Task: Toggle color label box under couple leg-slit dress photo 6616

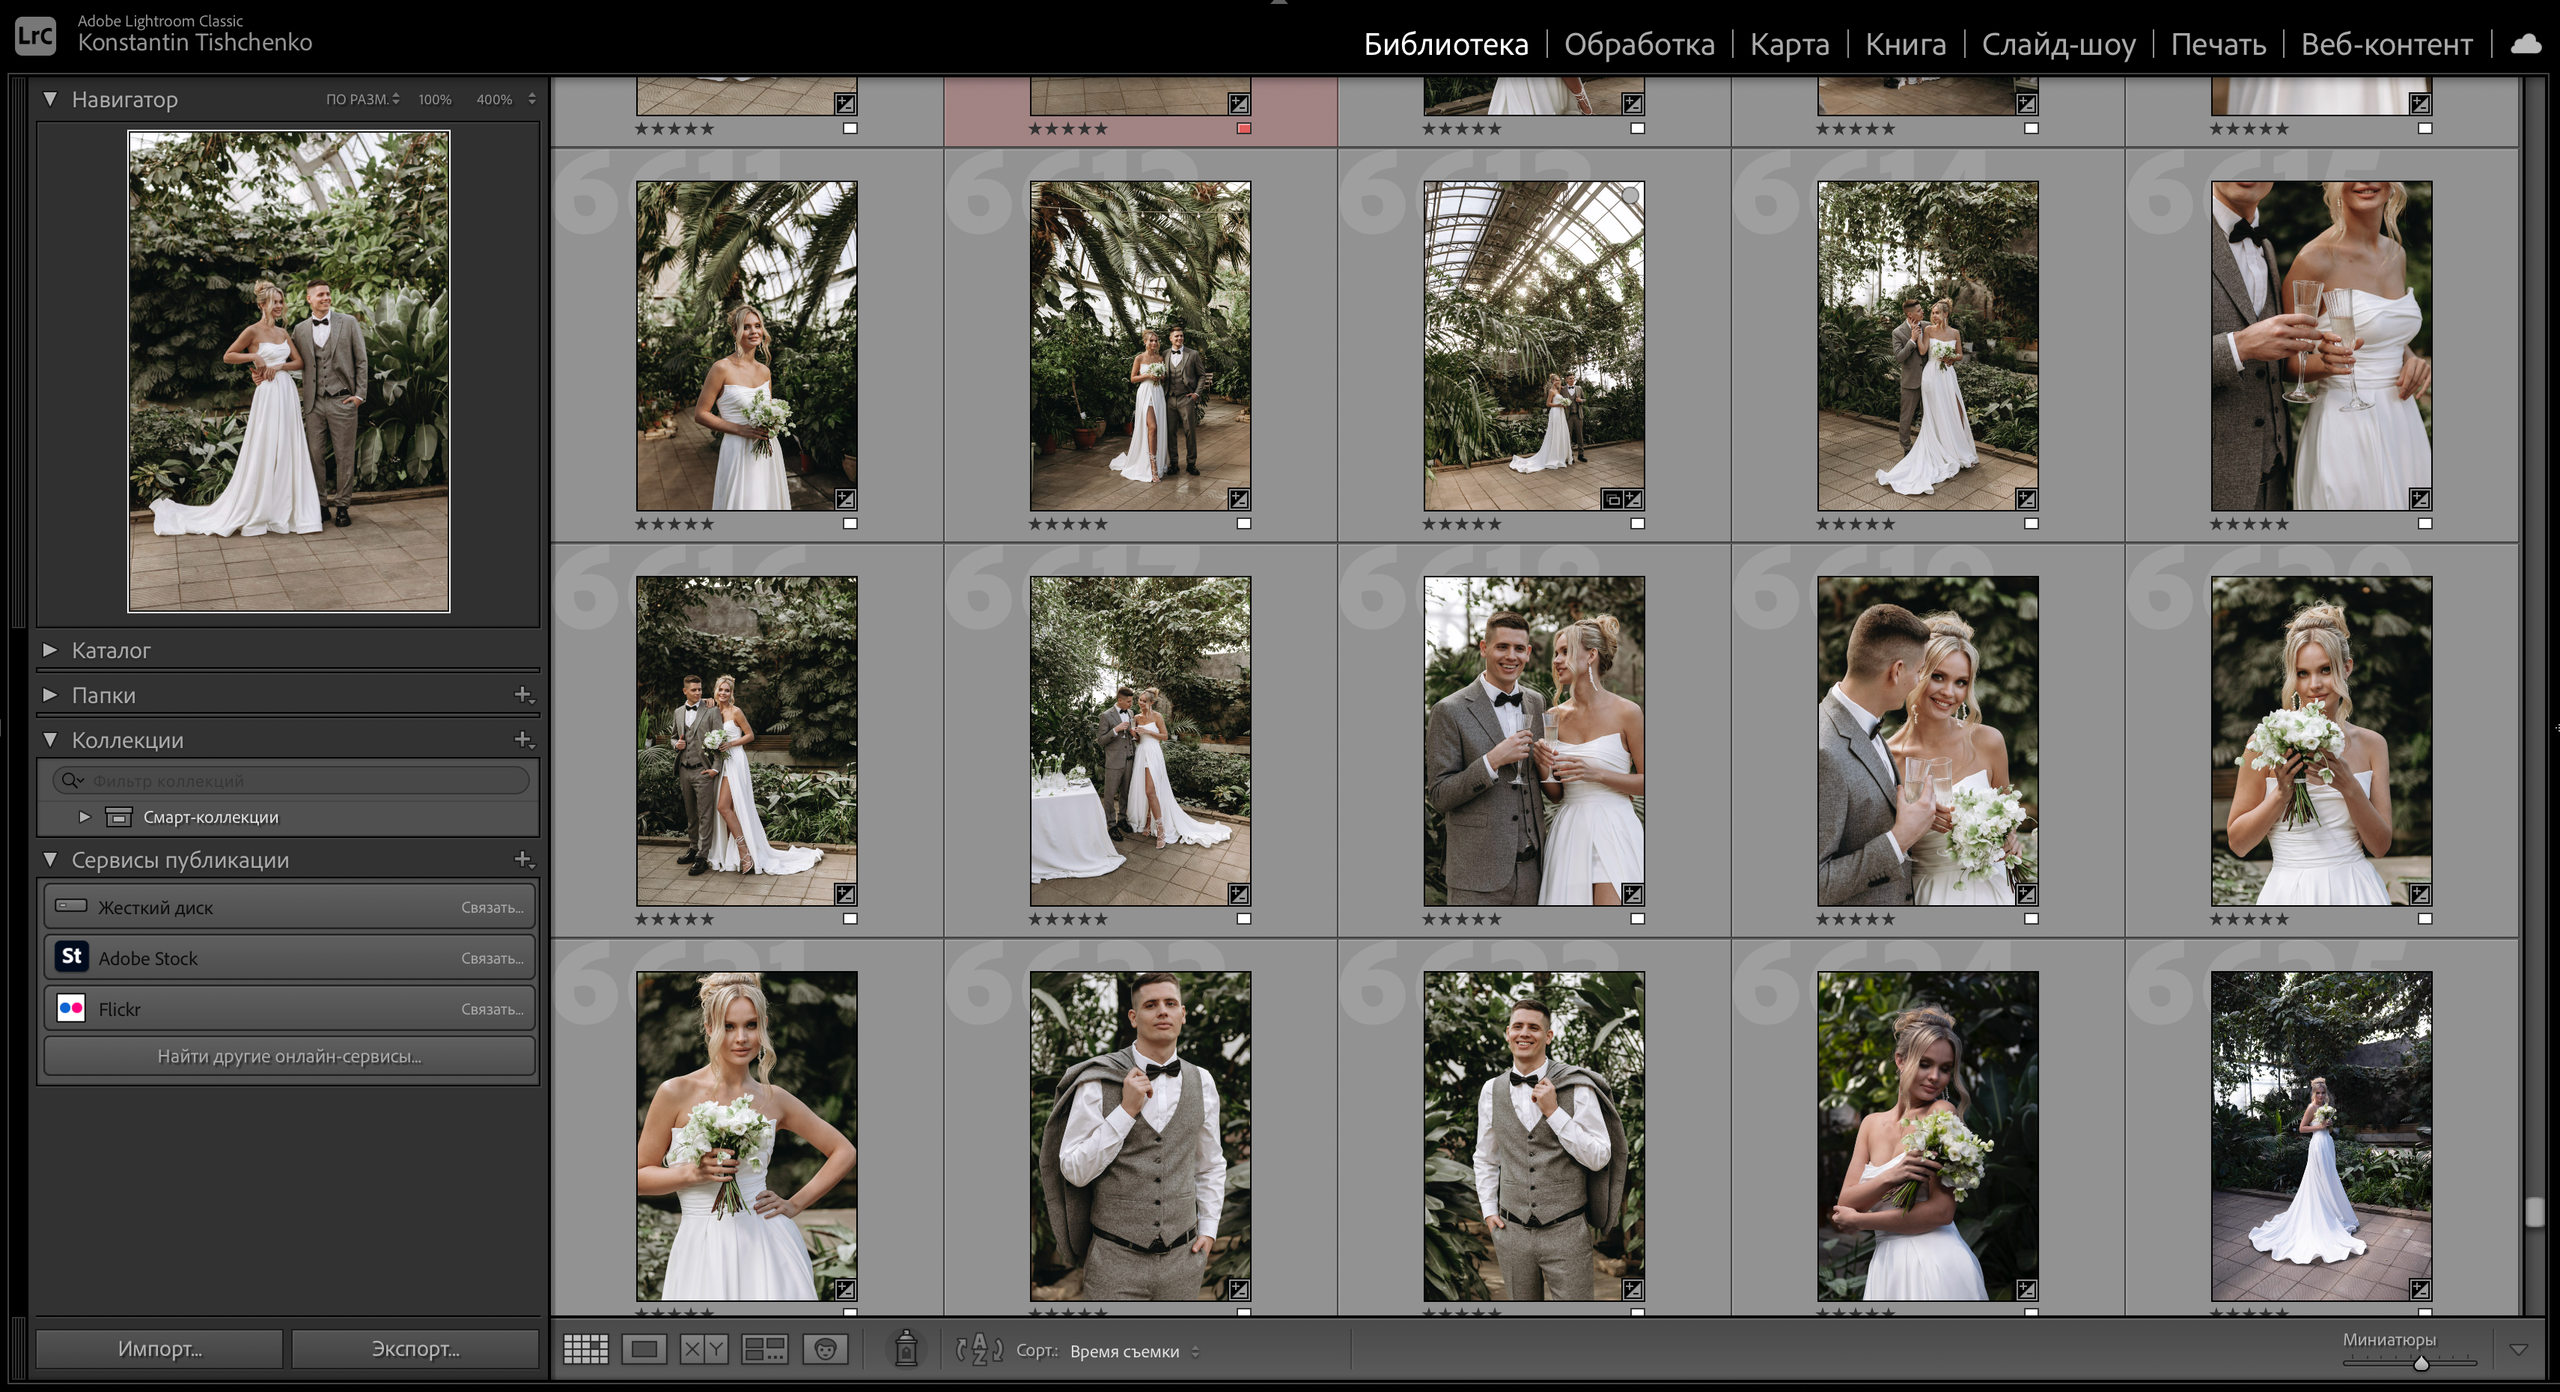Action: coord(850,918)
